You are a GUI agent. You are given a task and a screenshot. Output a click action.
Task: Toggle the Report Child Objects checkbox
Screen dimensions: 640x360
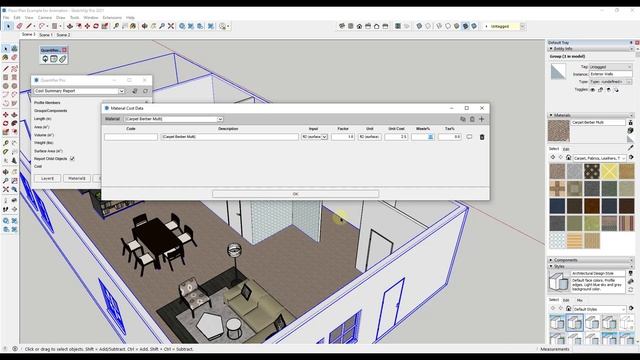tap(72, 158)
